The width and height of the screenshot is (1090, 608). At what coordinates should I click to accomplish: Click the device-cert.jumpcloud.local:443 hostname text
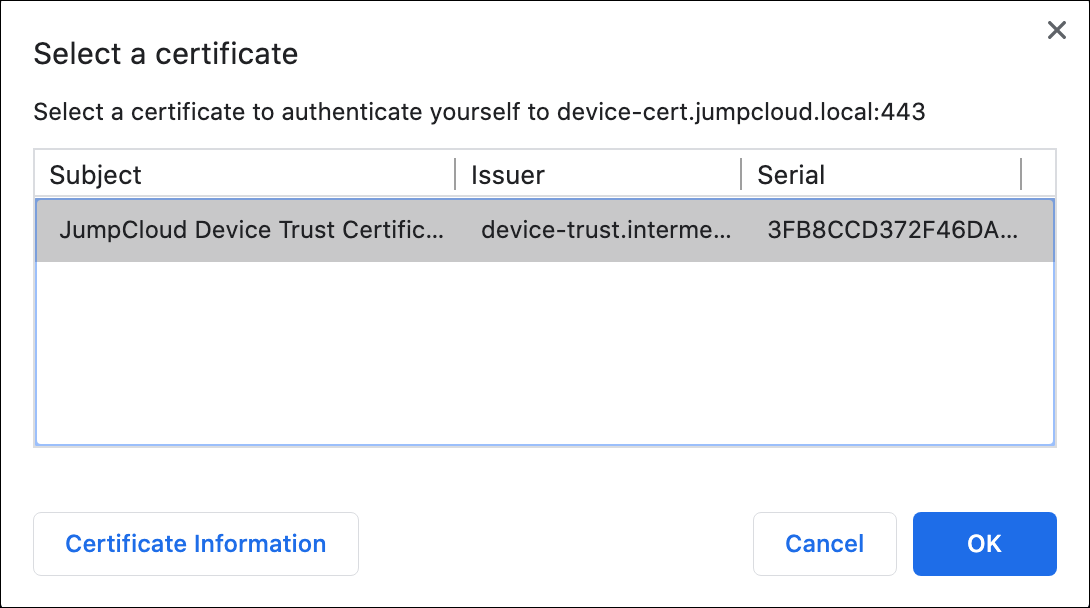tap(740, 112)
